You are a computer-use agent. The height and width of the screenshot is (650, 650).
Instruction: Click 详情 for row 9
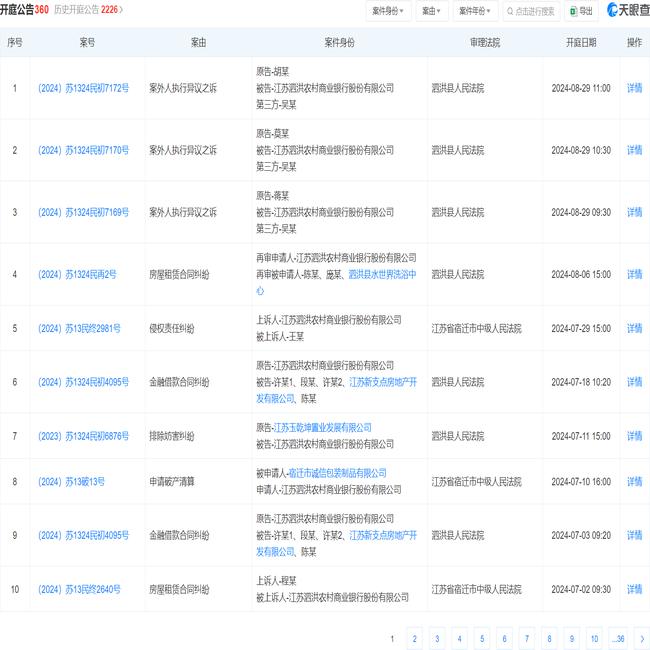(634, 535)
